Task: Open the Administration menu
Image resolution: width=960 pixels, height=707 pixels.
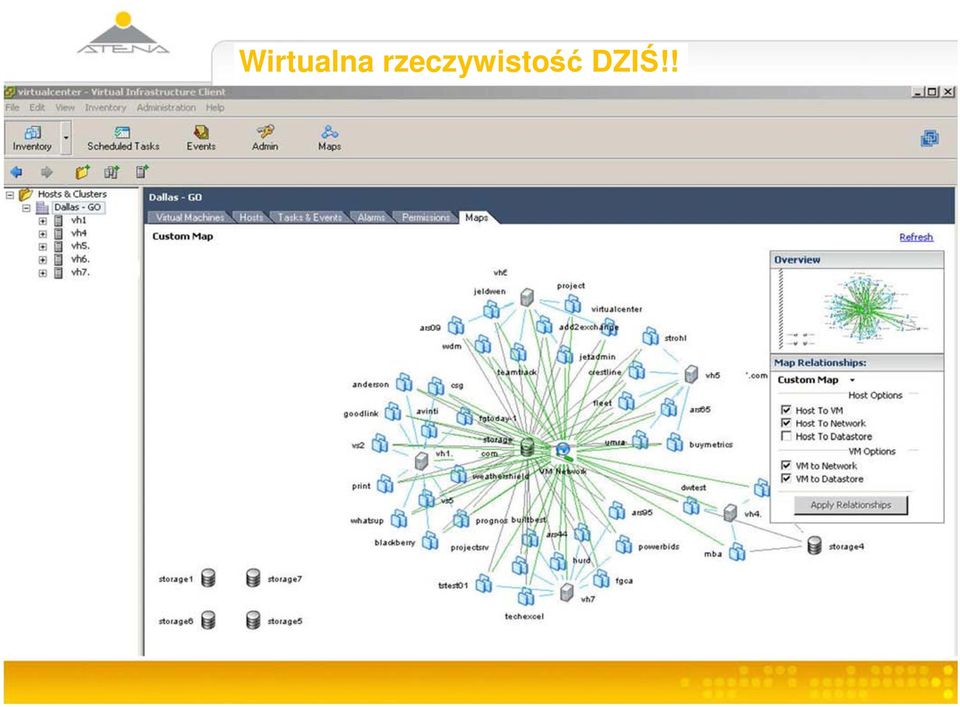Action: (x=166, y=108)
